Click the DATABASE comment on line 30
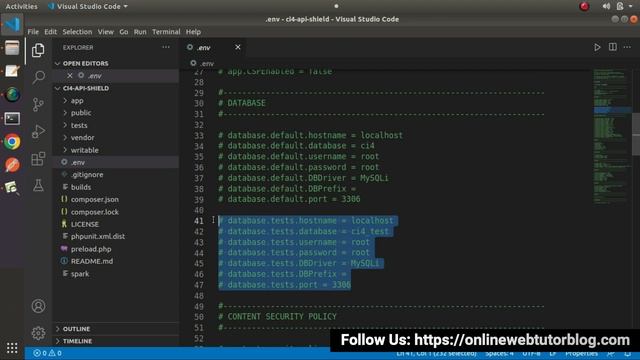This screenshot has width=640, height=360. tap(242, 103)
